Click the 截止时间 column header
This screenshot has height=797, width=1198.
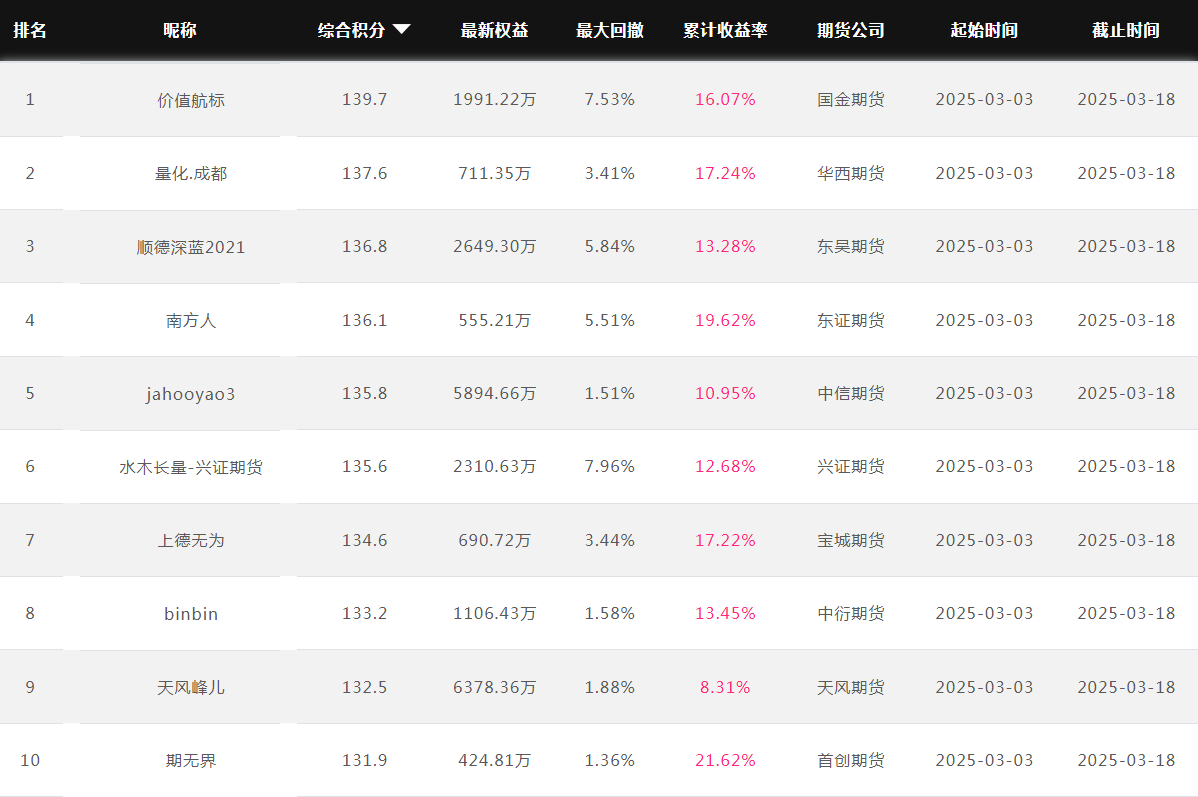(1126, 31)
